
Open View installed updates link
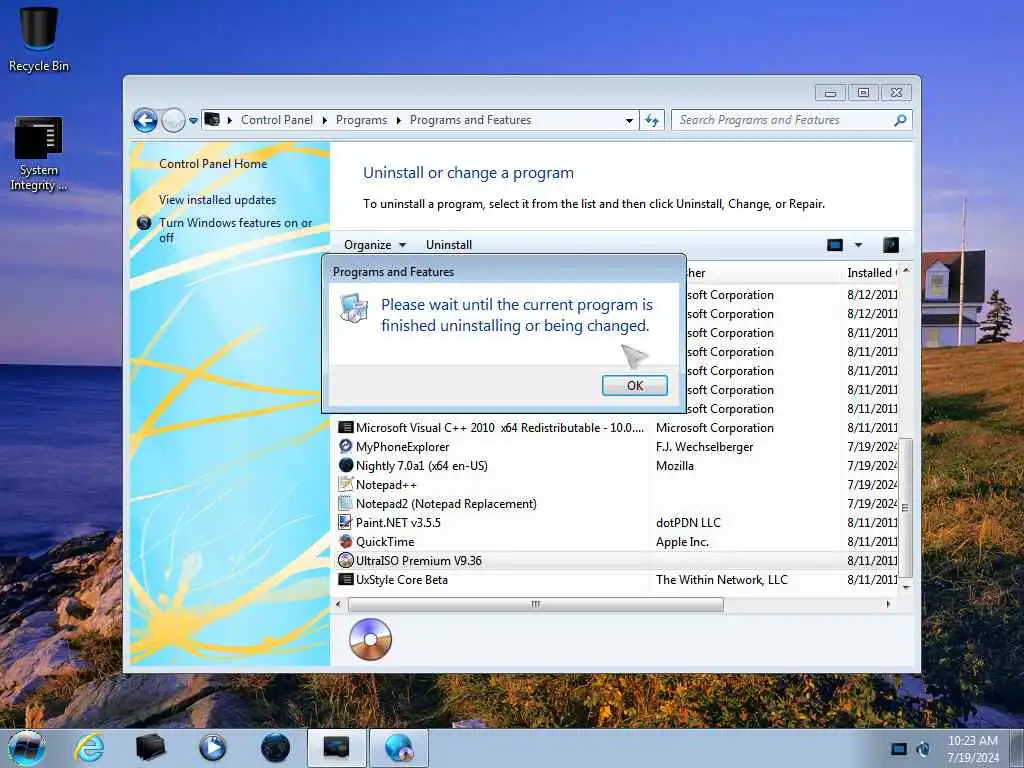[217, 200]
